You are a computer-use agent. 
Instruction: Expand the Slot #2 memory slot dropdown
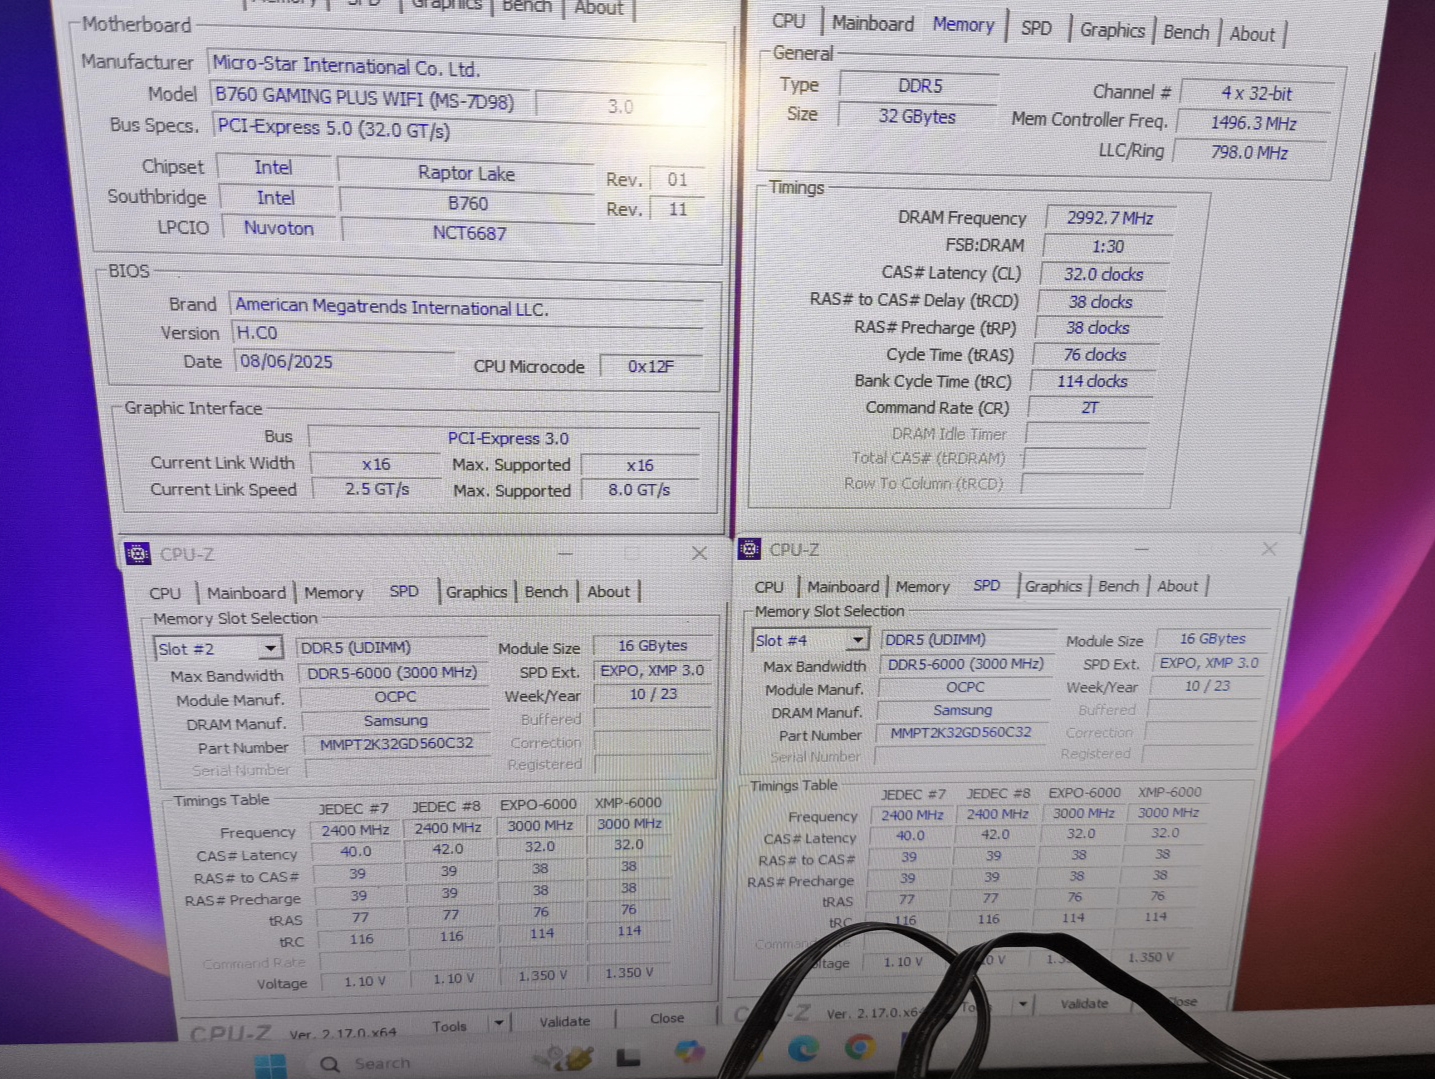[x=270, y=649]
